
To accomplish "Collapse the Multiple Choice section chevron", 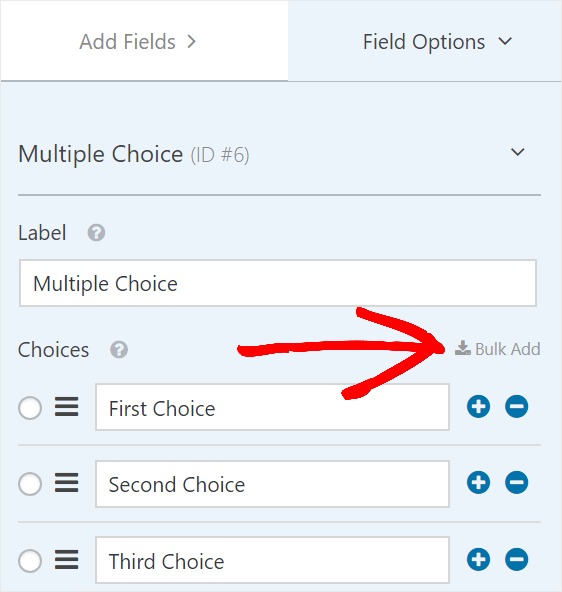I will [517, 152].
